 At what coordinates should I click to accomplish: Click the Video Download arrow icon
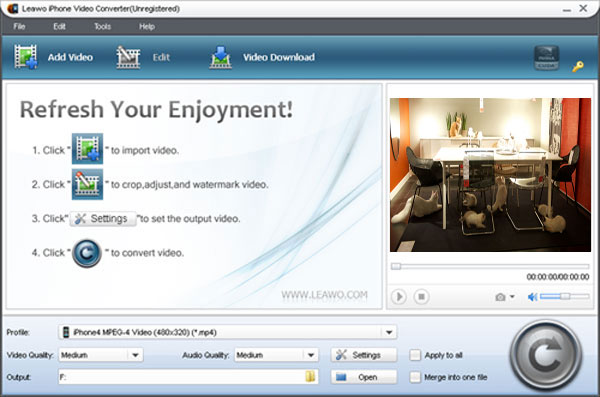(221, 57)
